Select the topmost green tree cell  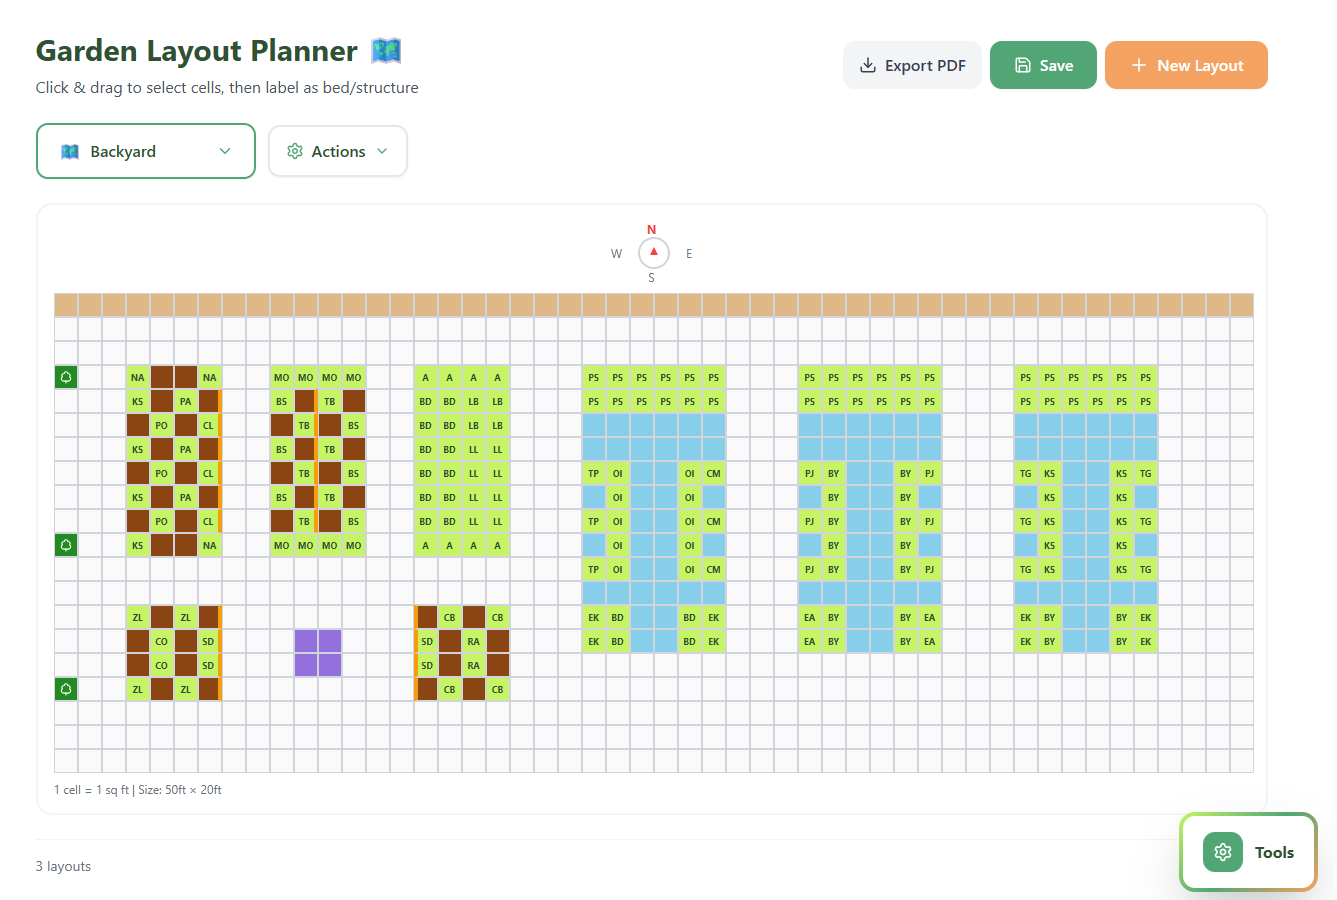click(66, 377)
